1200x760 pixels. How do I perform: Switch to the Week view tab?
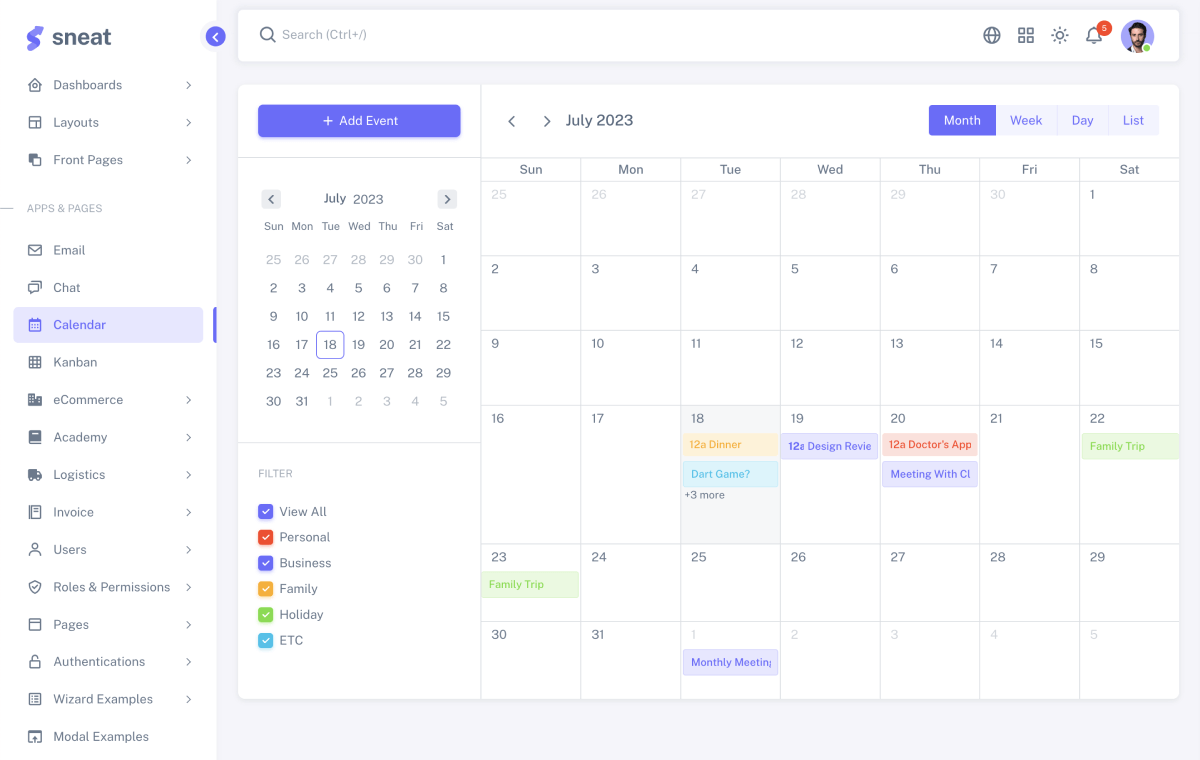pyautogui.click(x=1026, y=120)
